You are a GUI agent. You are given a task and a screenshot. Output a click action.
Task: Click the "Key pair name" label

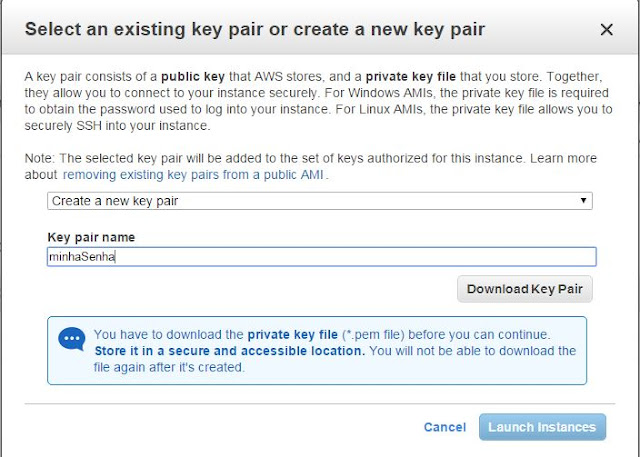(91, 237)
